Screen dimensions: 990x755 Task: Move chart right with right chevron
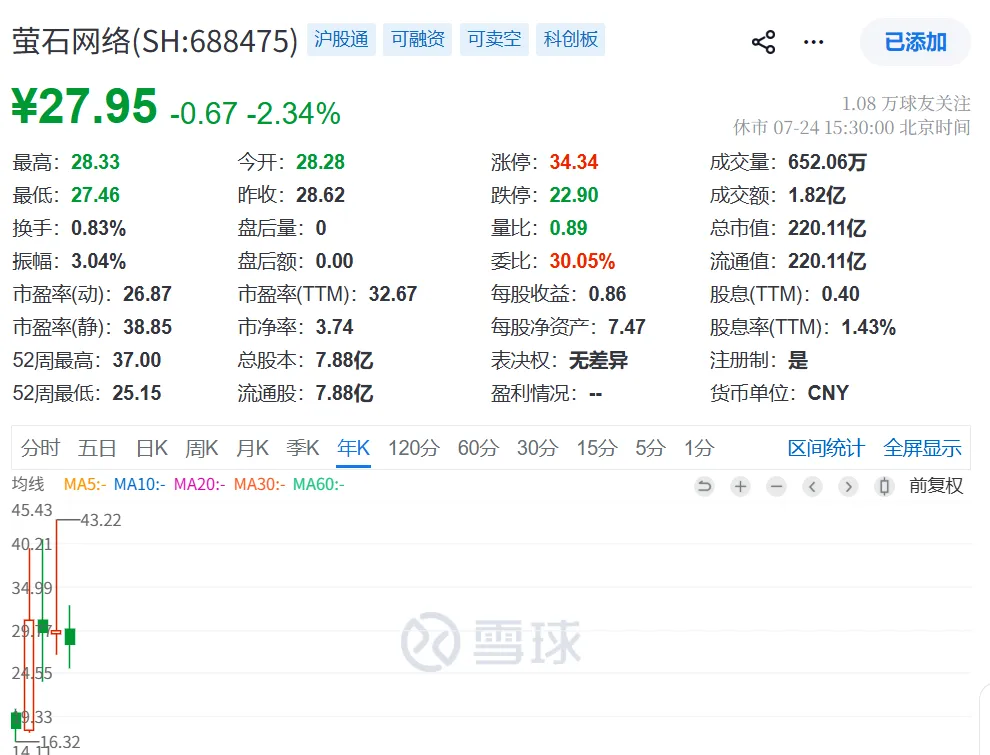coord(849,486)
